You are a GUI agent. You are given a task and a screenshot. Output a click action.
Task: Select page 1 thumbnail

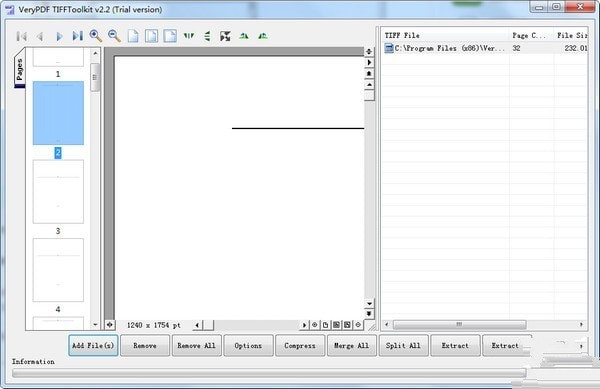pyautogui.click(x=58, y=57)
